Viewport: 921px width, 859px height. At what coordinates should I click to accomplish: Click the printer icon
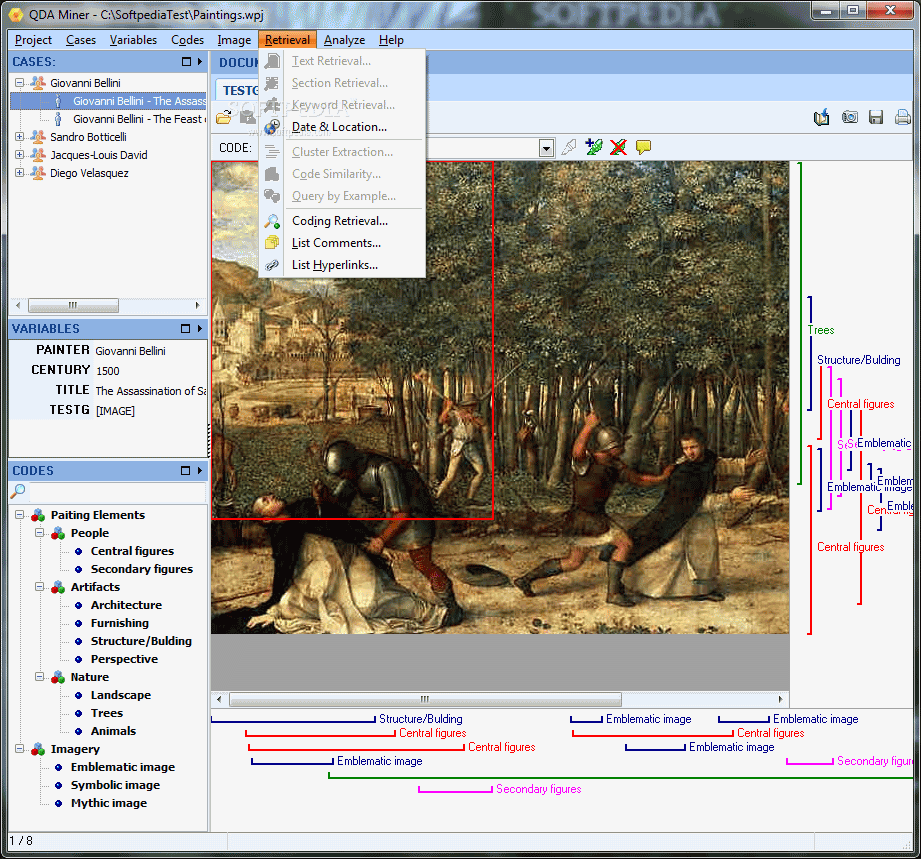point(902,117)
